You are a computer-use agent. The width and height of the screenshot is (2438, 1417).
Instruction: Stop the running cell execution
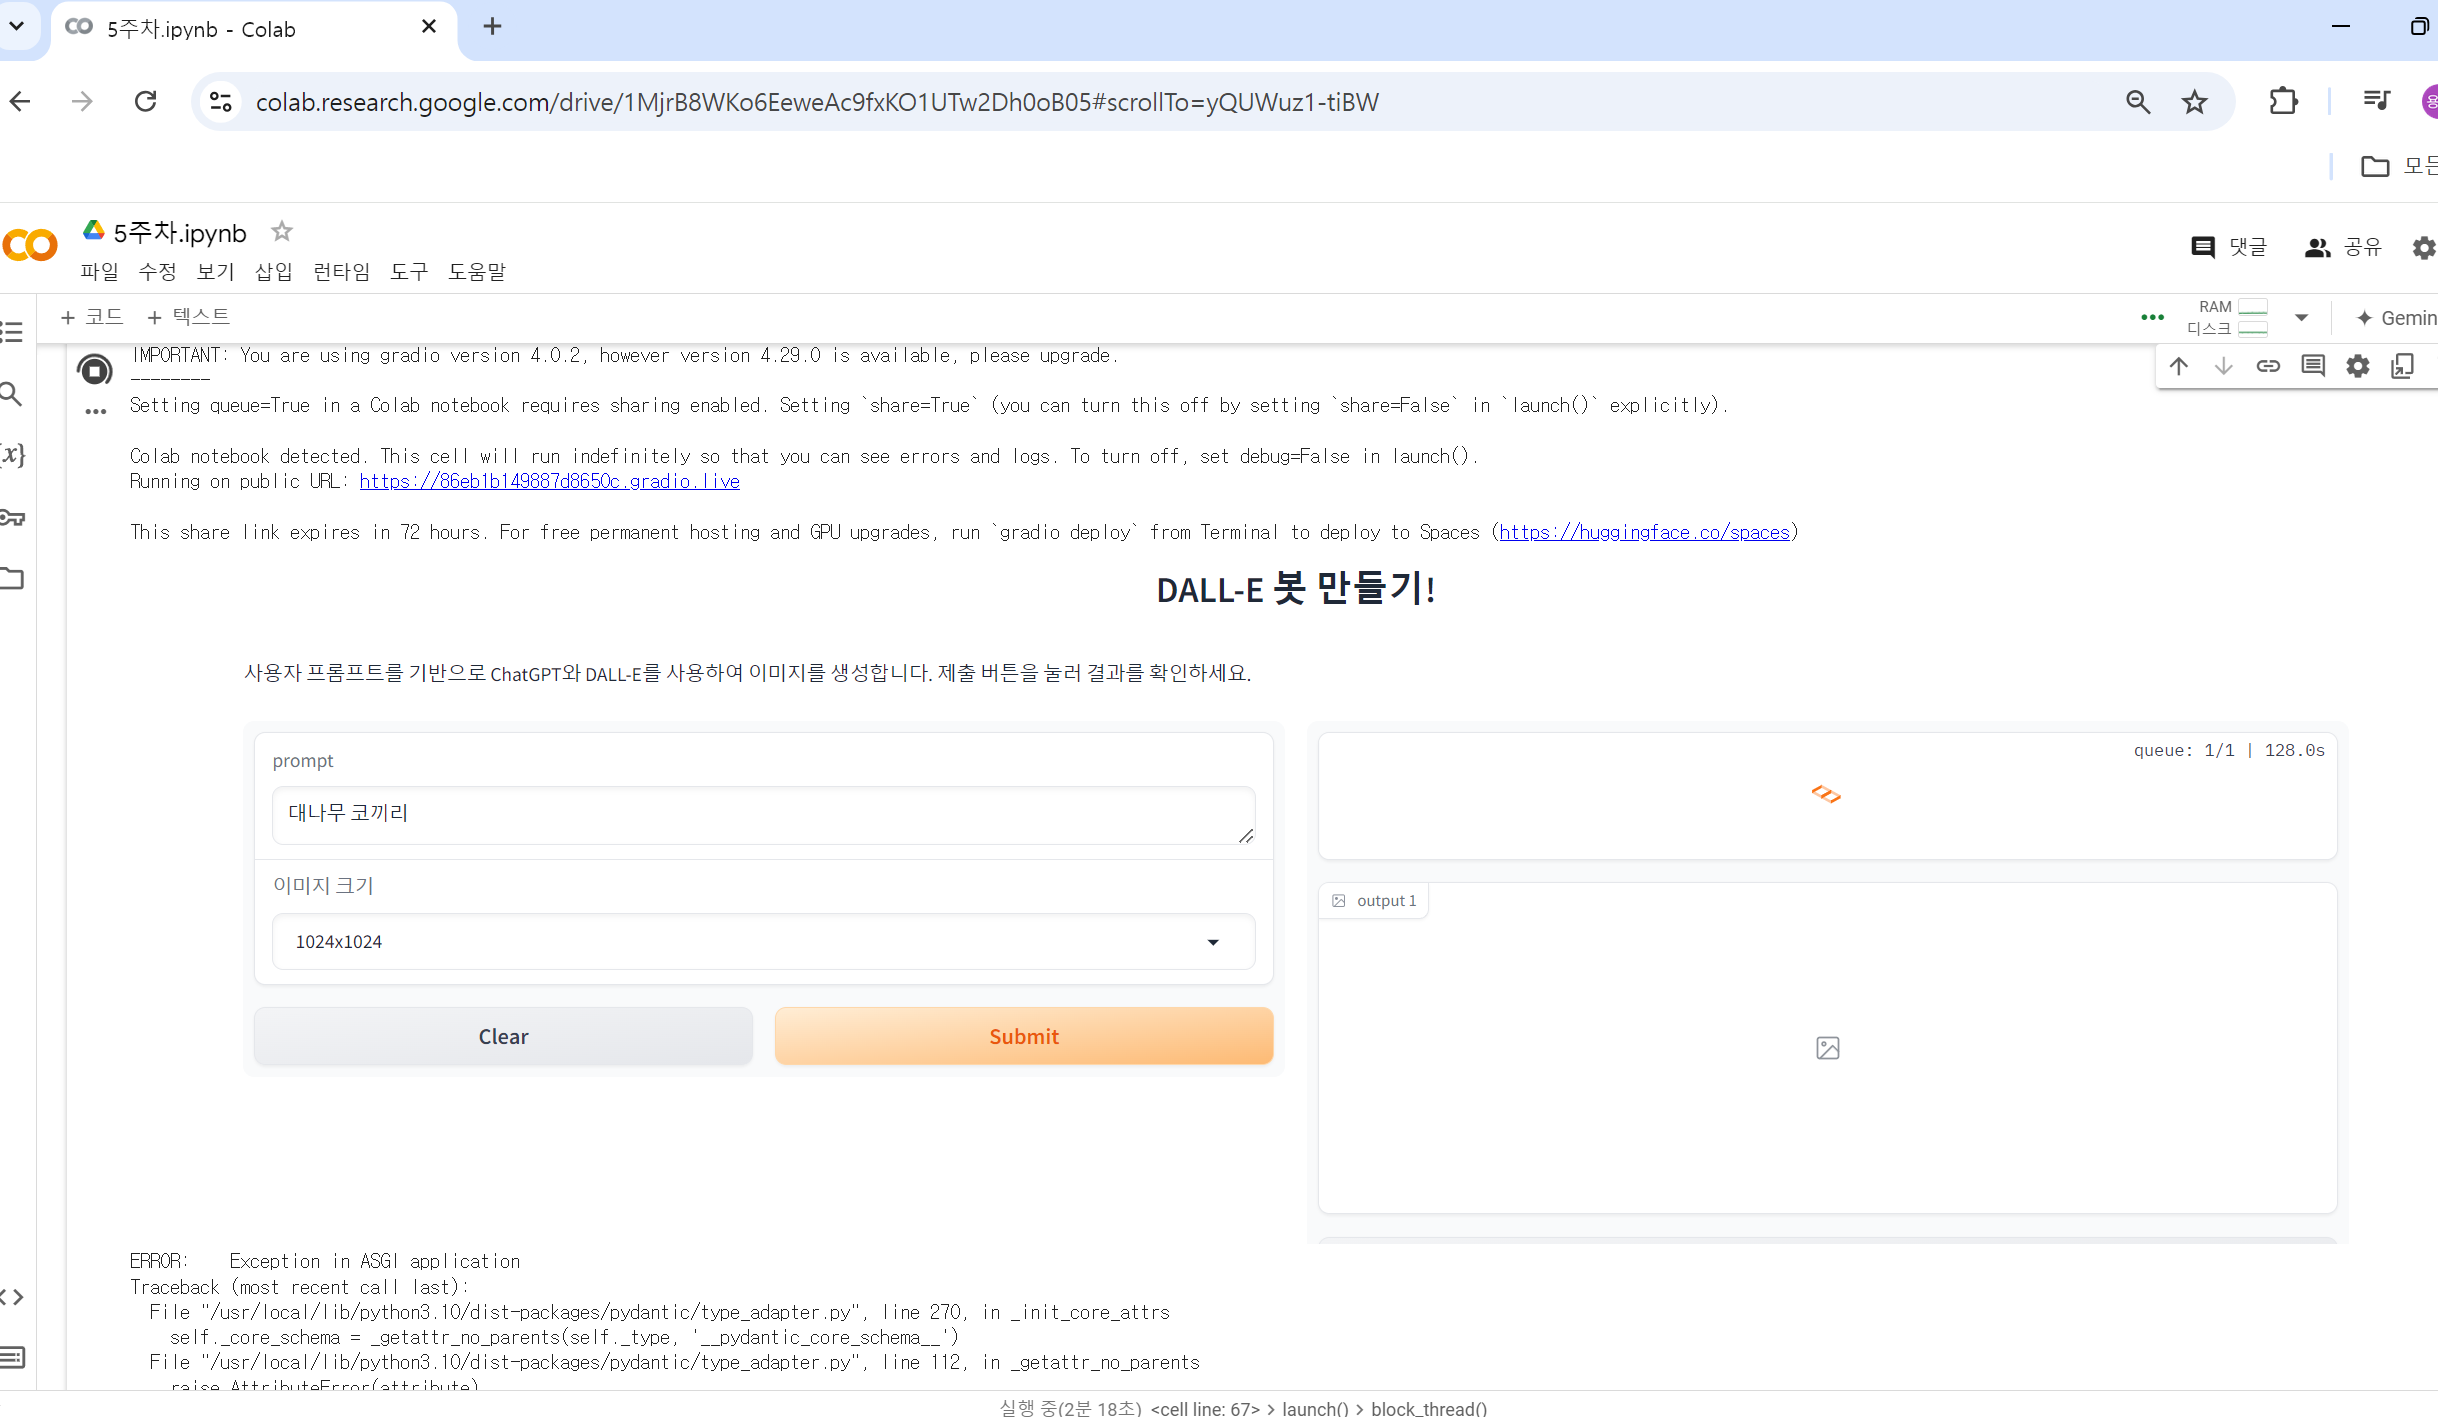click(x=95, y=371)
